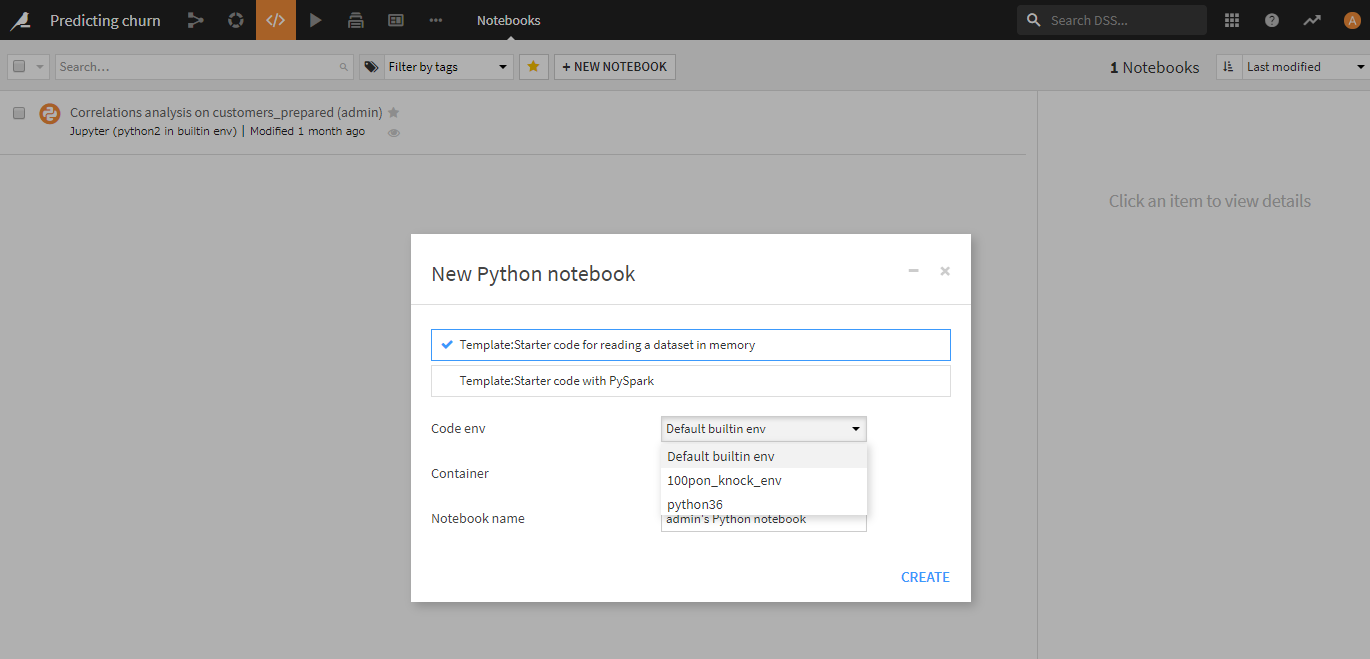The height and width of the screenshot is (659, 1370).
Task: Select the PySpark starter code template
Action: point(690,381)
